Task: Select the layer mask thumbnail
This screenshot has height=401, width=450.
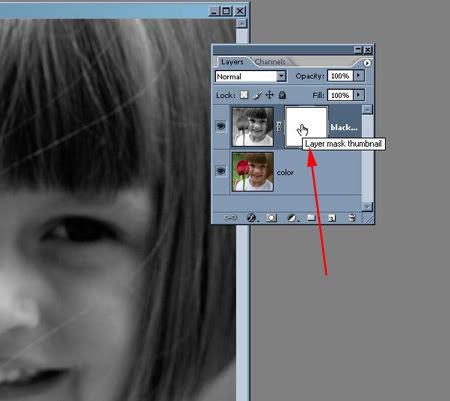Action: click(306, 126)
